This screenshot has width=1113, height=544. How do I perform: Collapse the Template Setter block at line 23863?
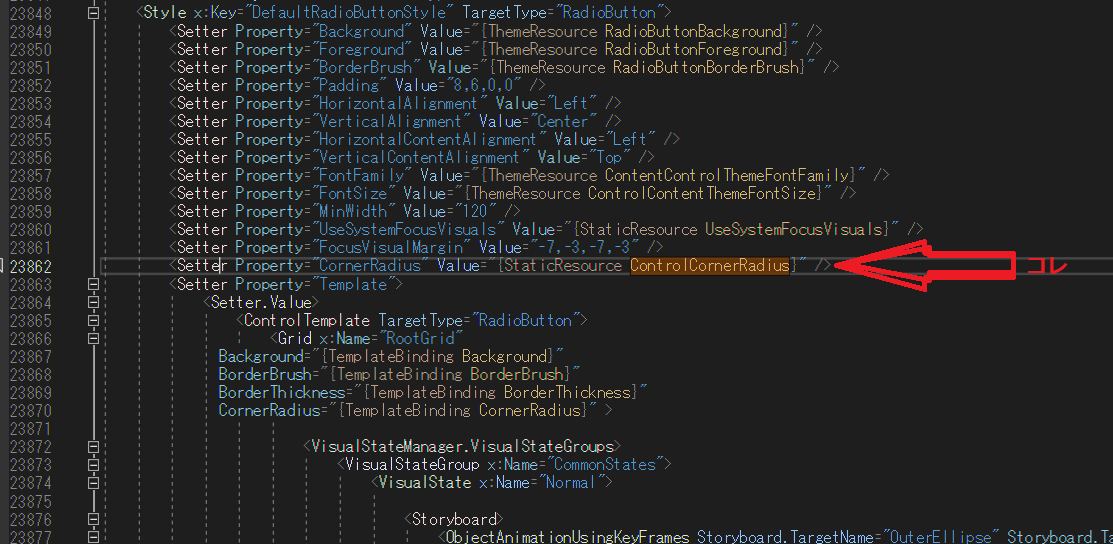tap(92, 284)
